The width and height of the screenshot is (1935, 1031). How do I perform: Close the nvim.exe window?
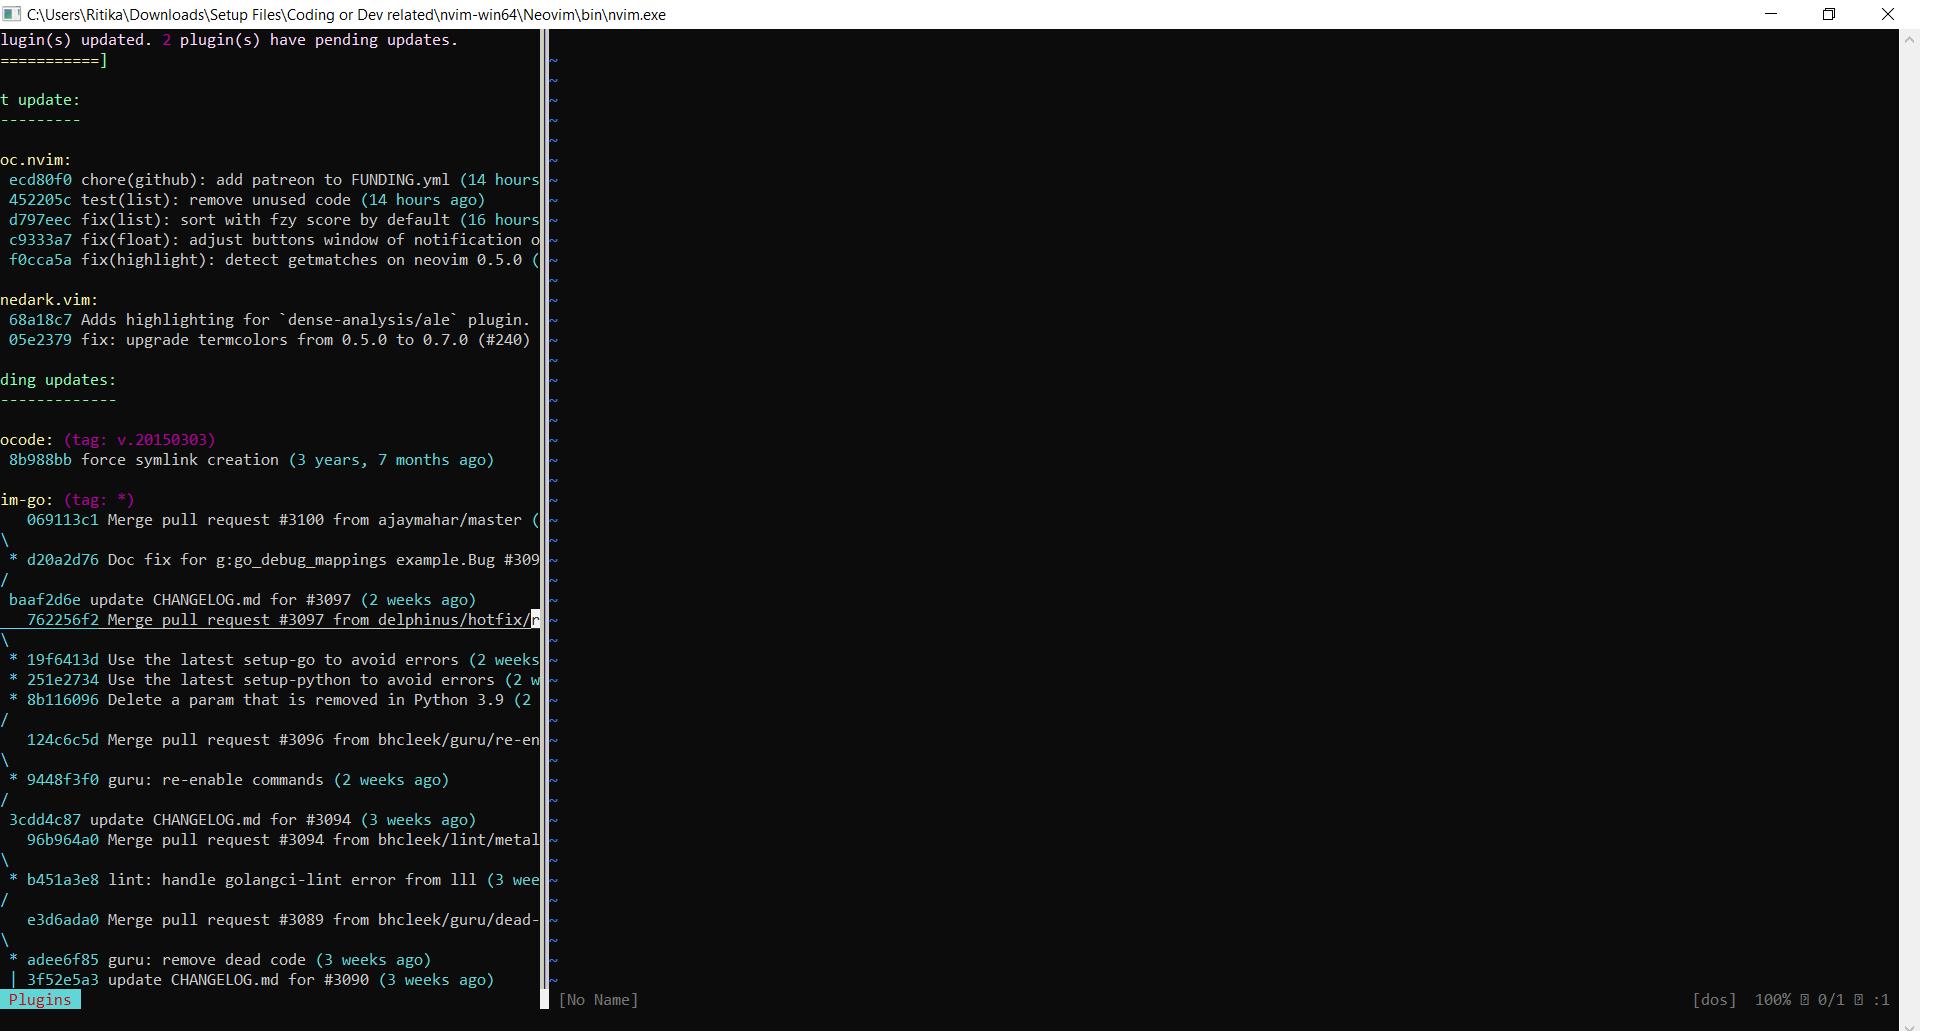pos(1887,14)
